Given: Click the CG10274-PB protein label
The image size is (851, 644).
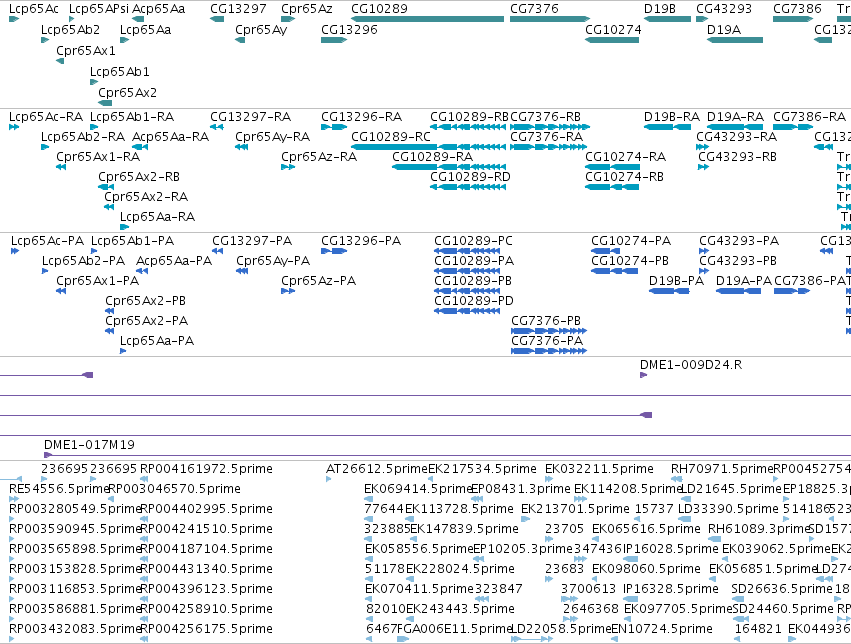Looking at the screenshot, I should coord(630,260).
